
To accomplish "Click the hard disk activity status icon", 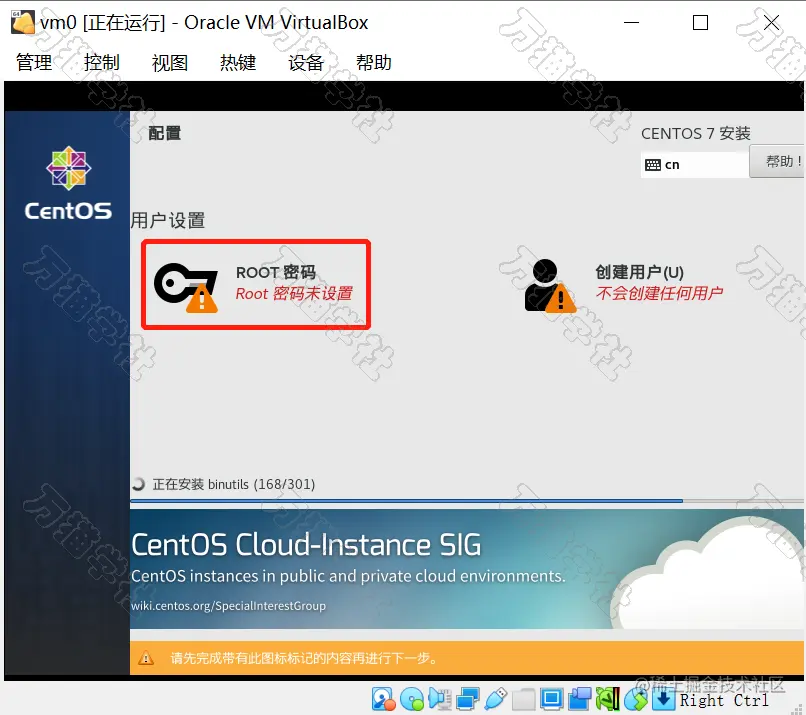I will pyautogui.click(x=383, y=699).
